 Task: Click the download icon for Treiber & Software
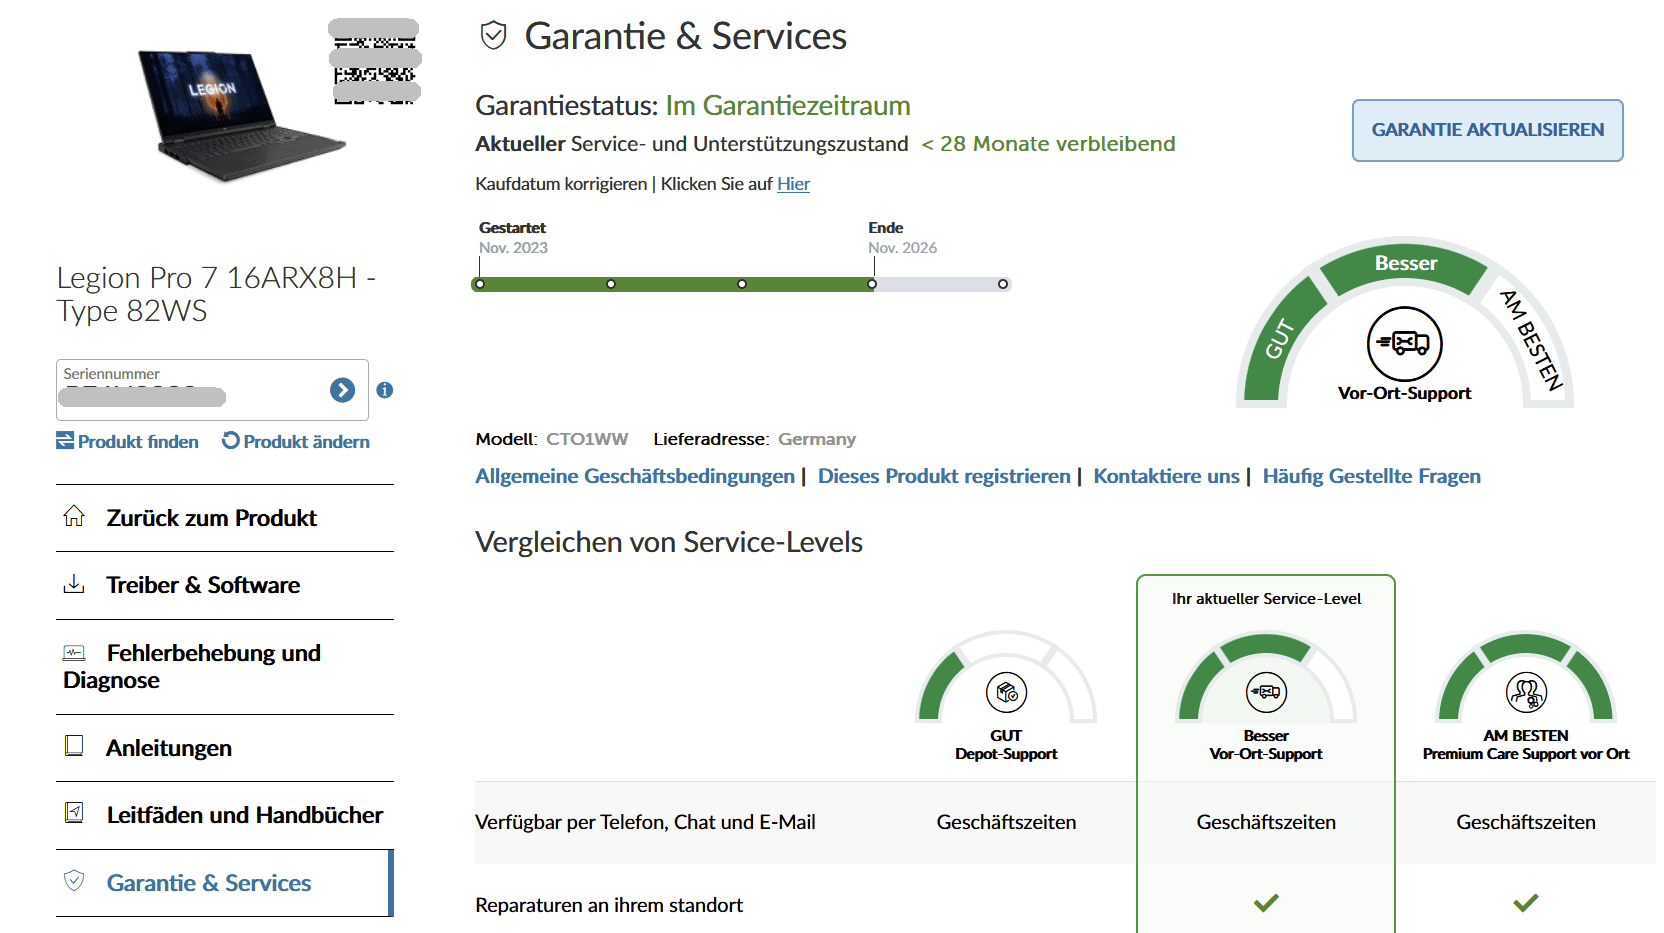point(74,584)
